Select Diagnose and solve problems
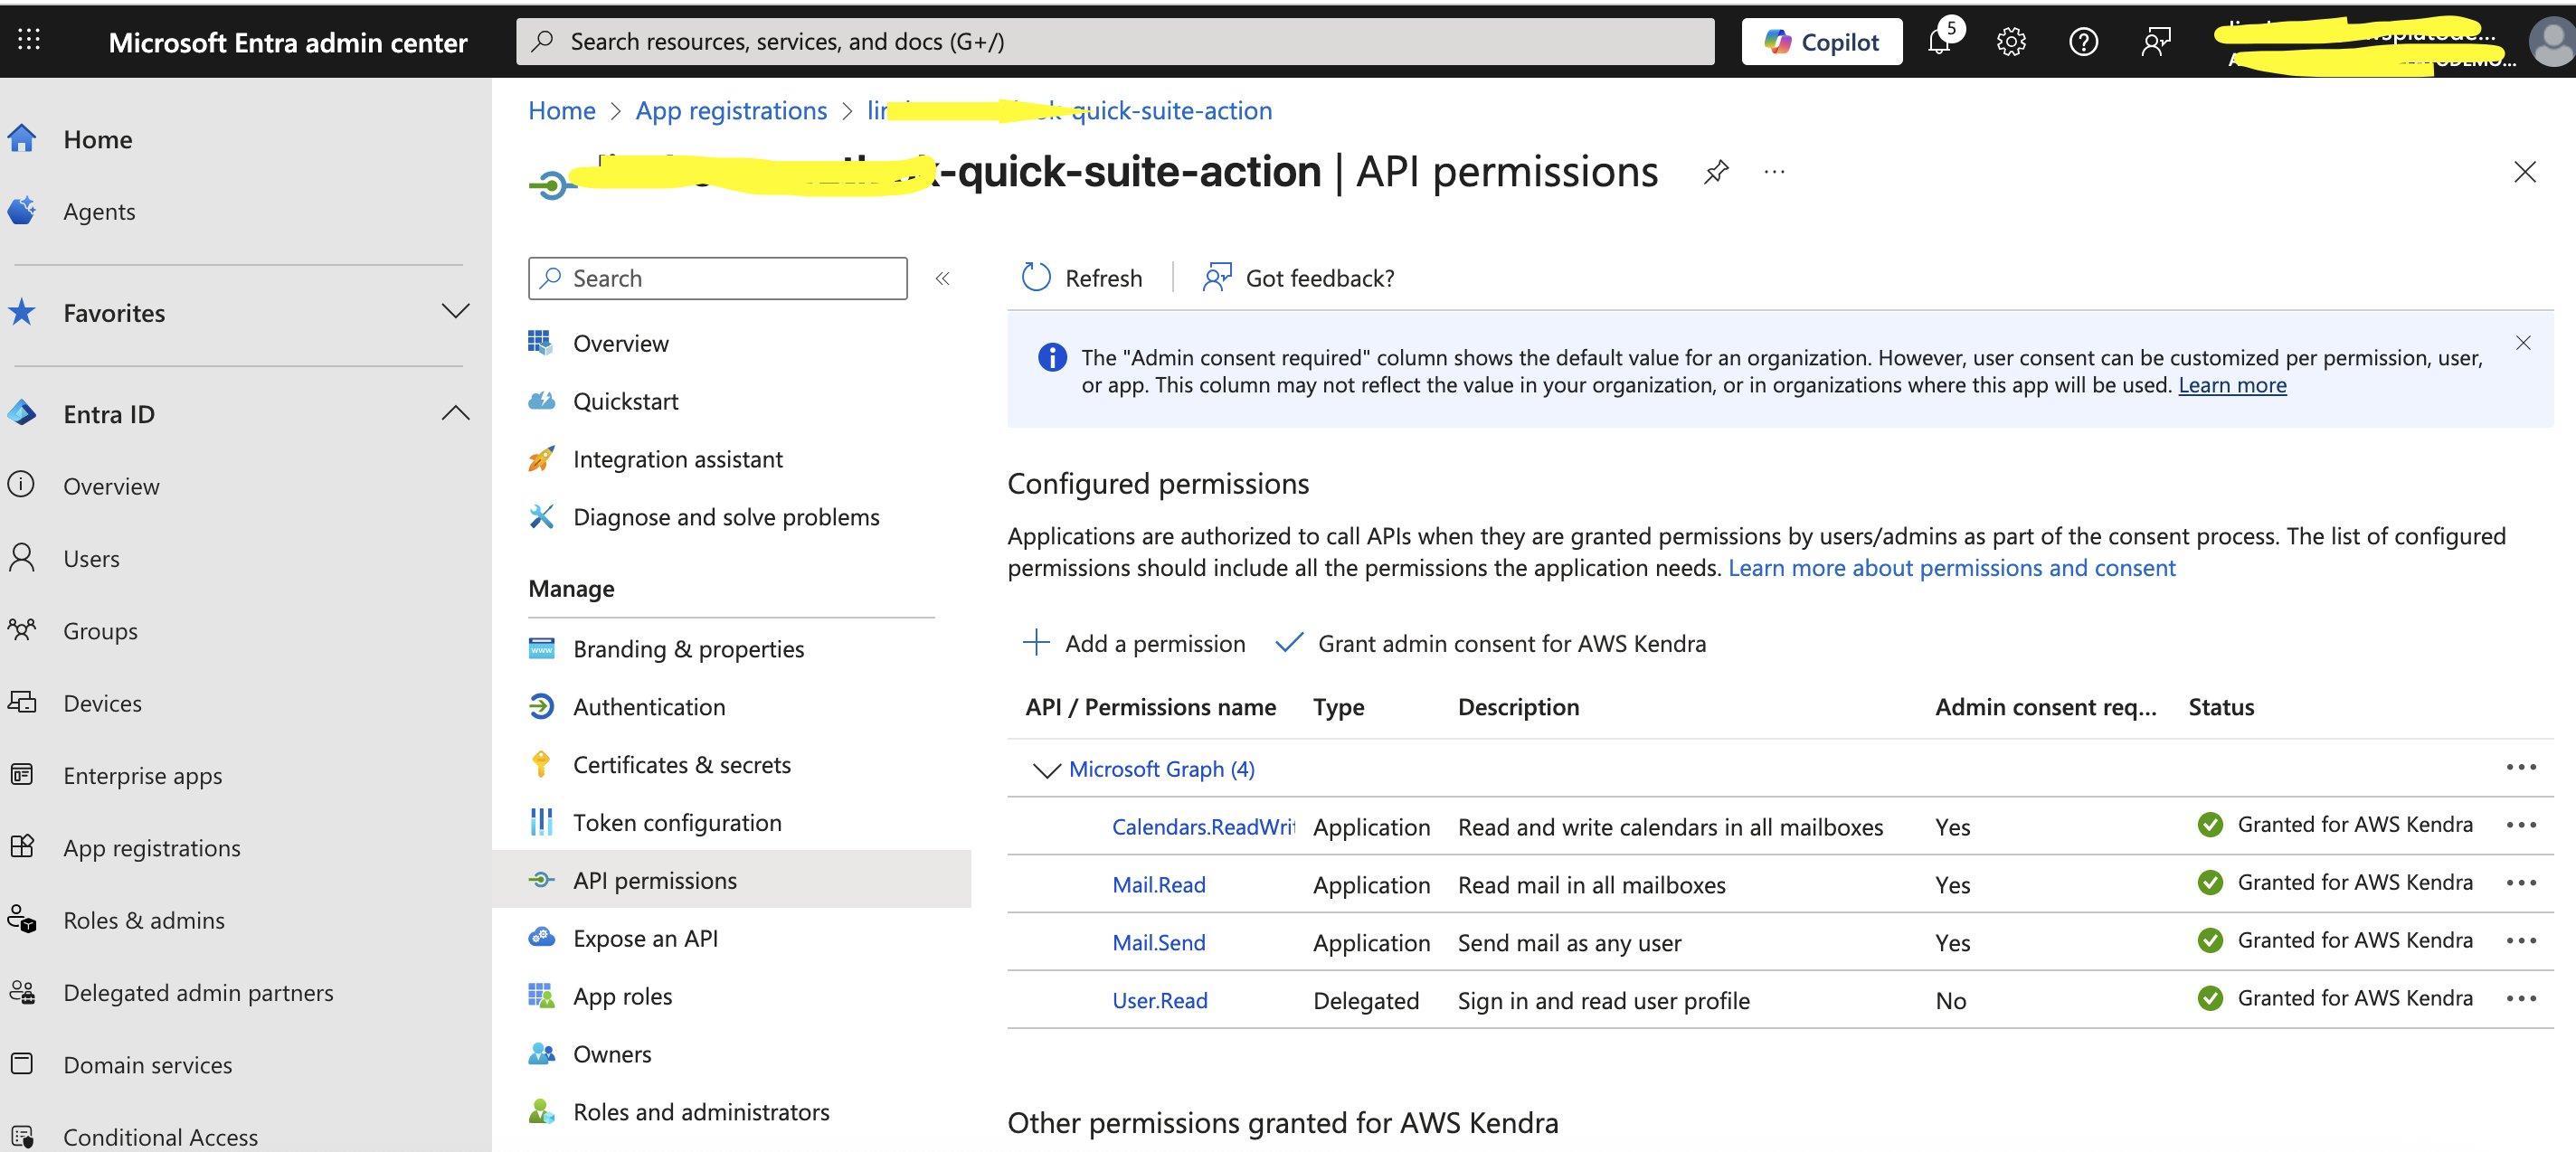The height and width of the screenshot is (1152, 2576). (x=726, y=516)
